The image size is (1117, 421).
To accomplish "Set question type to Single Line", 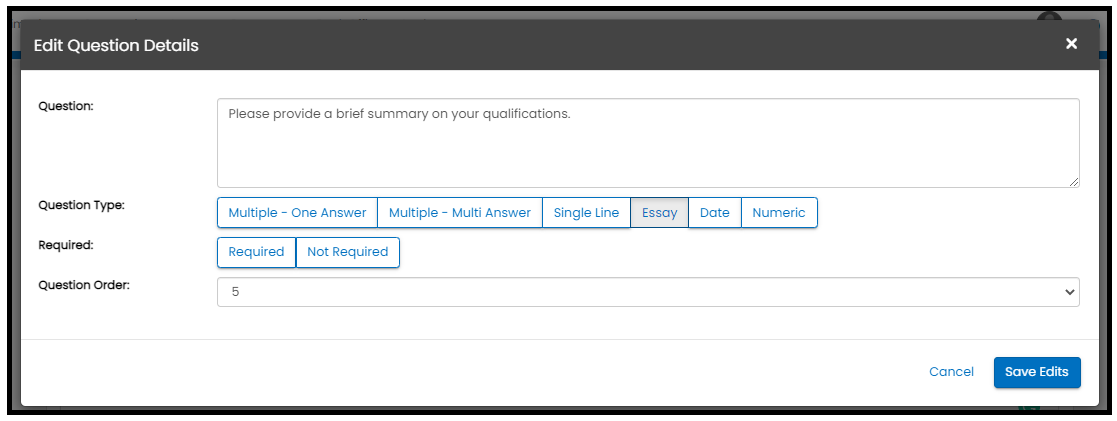I will 586,213.
